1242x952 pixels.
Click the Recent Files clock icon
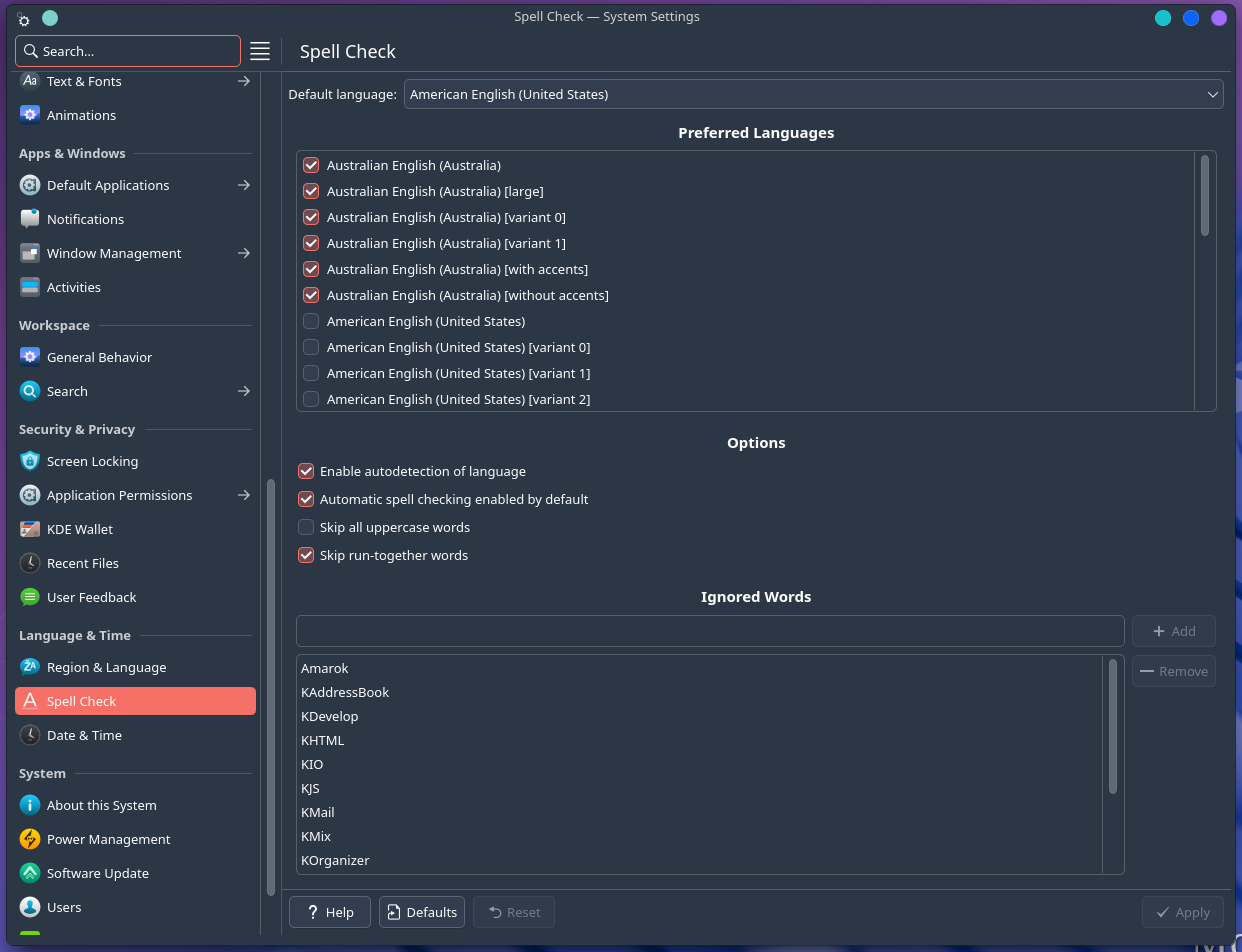click(x=30, y=563)
